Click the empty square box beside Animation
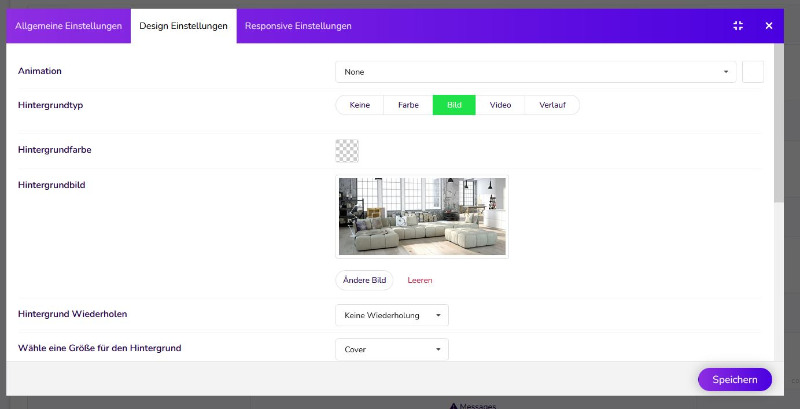Image resolution: width=800 pixels, height=409 pixels. point(753,72)
